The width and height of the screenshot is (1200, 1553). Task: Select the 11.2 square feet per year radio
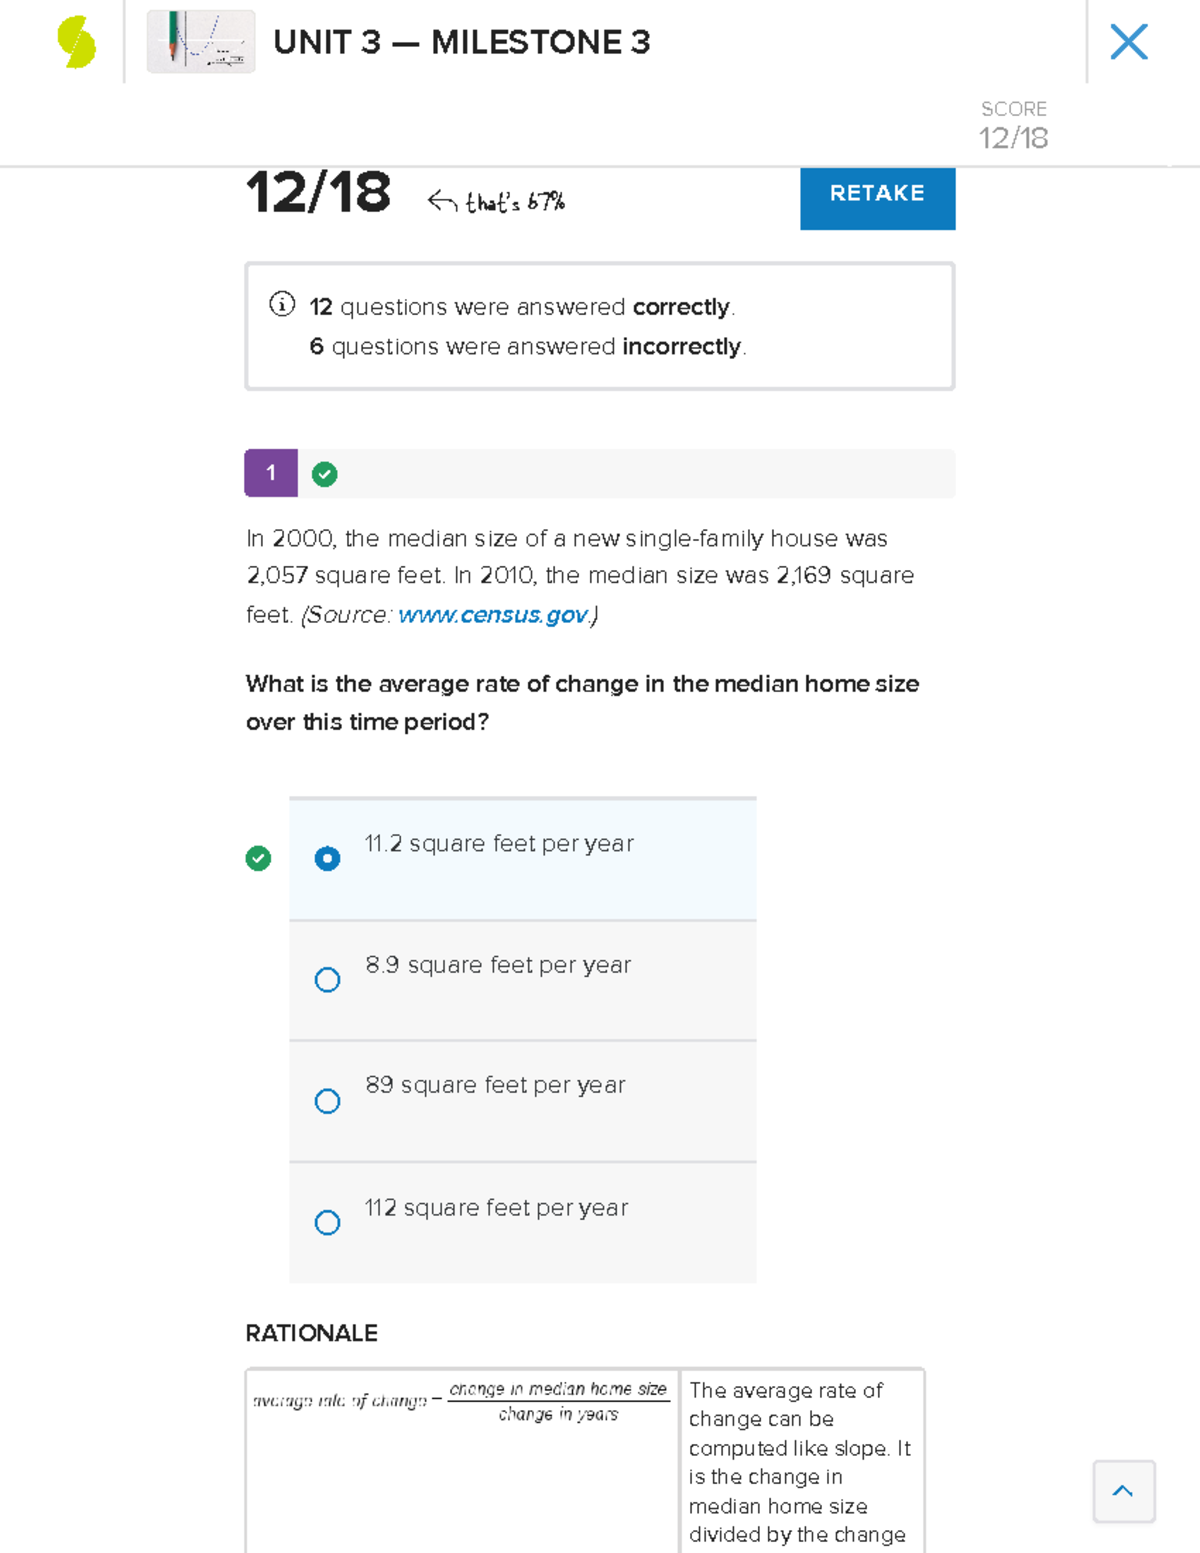(327, 859)
